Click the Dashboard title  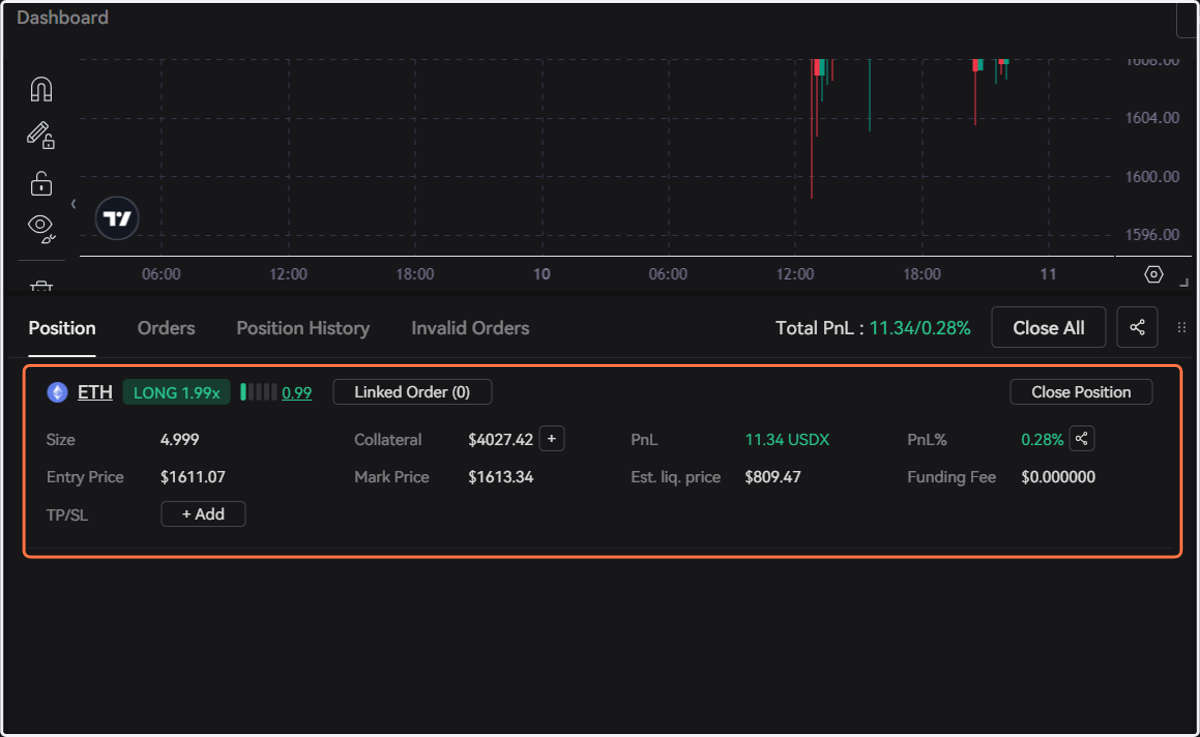(x=63, y=18)
